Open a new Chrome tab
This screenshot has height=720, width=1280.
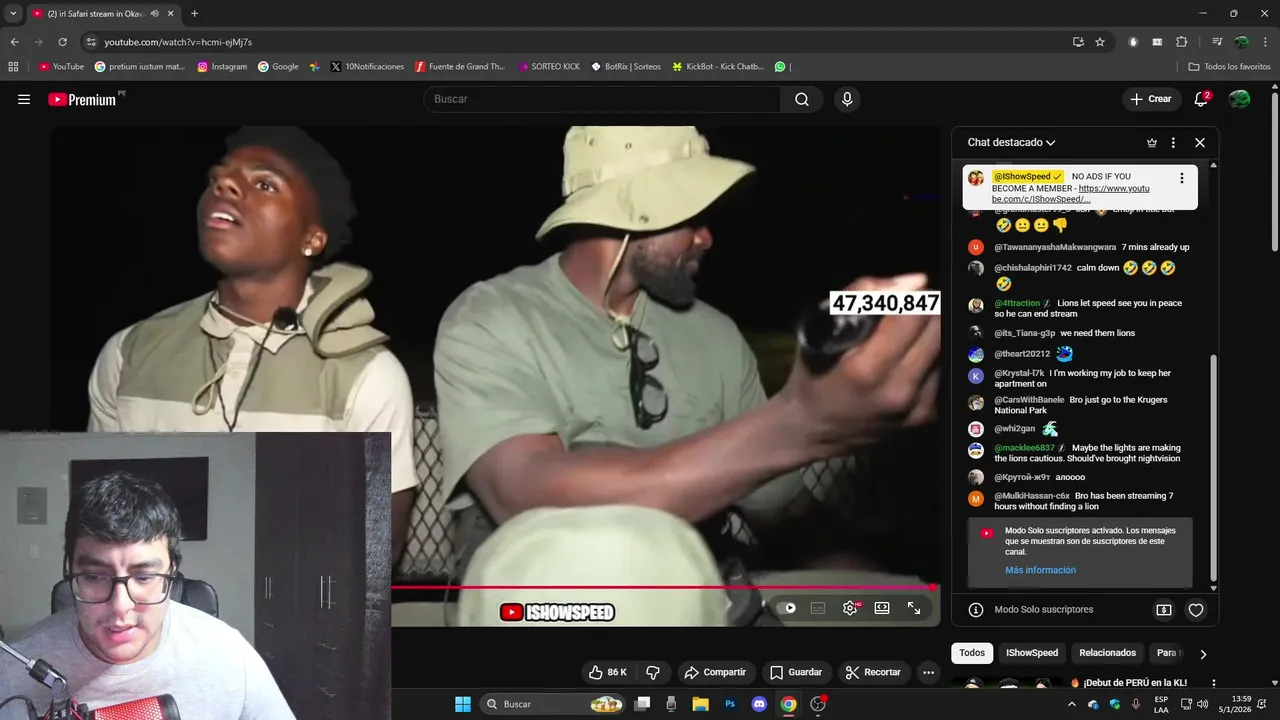click(x=194, y=13)
